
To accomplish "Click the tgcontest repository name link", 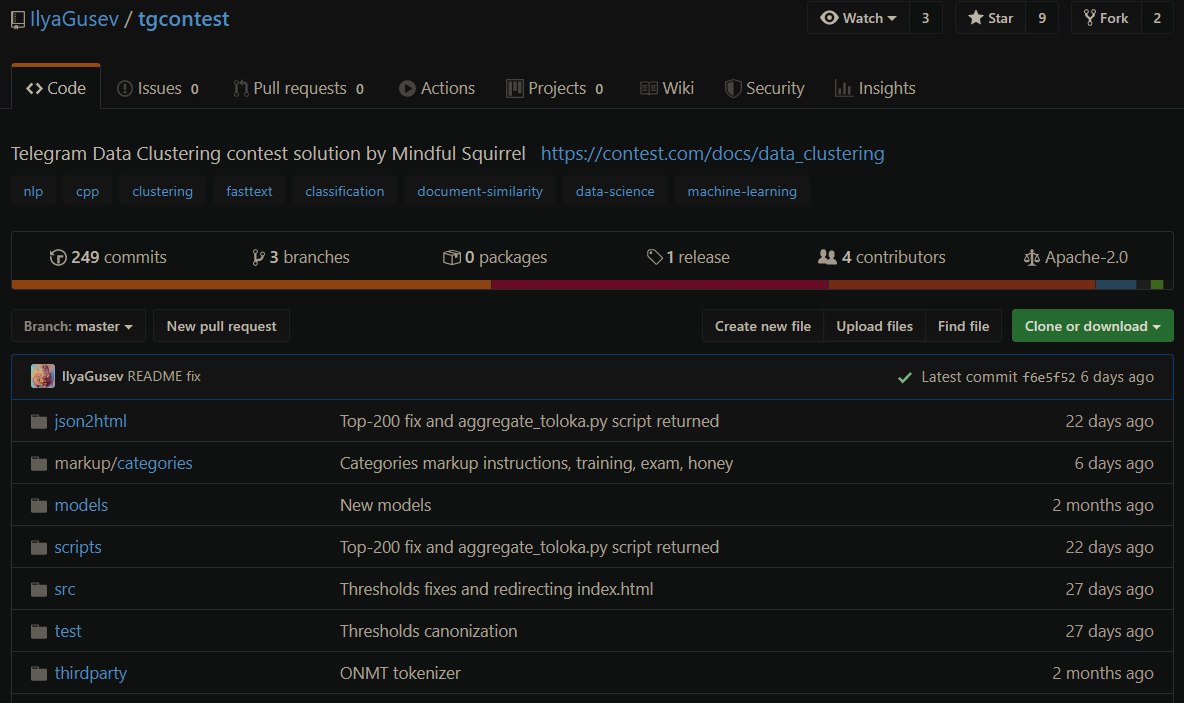I will pyautogui.click(x=183, y=19).
